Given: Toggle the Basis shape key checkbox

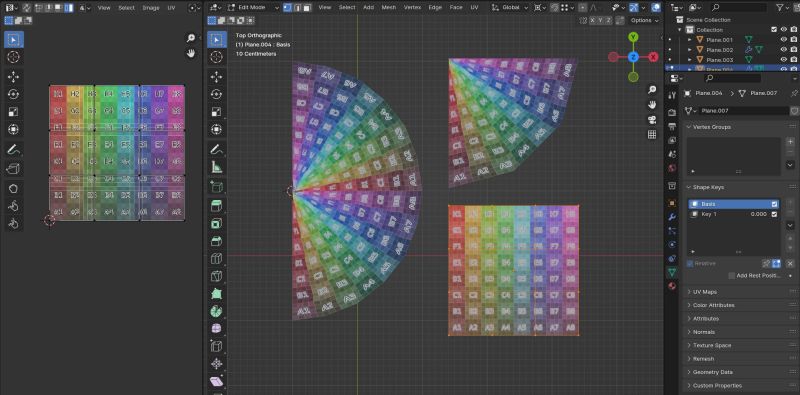Looking at the screenshot, I should point(775,204).
